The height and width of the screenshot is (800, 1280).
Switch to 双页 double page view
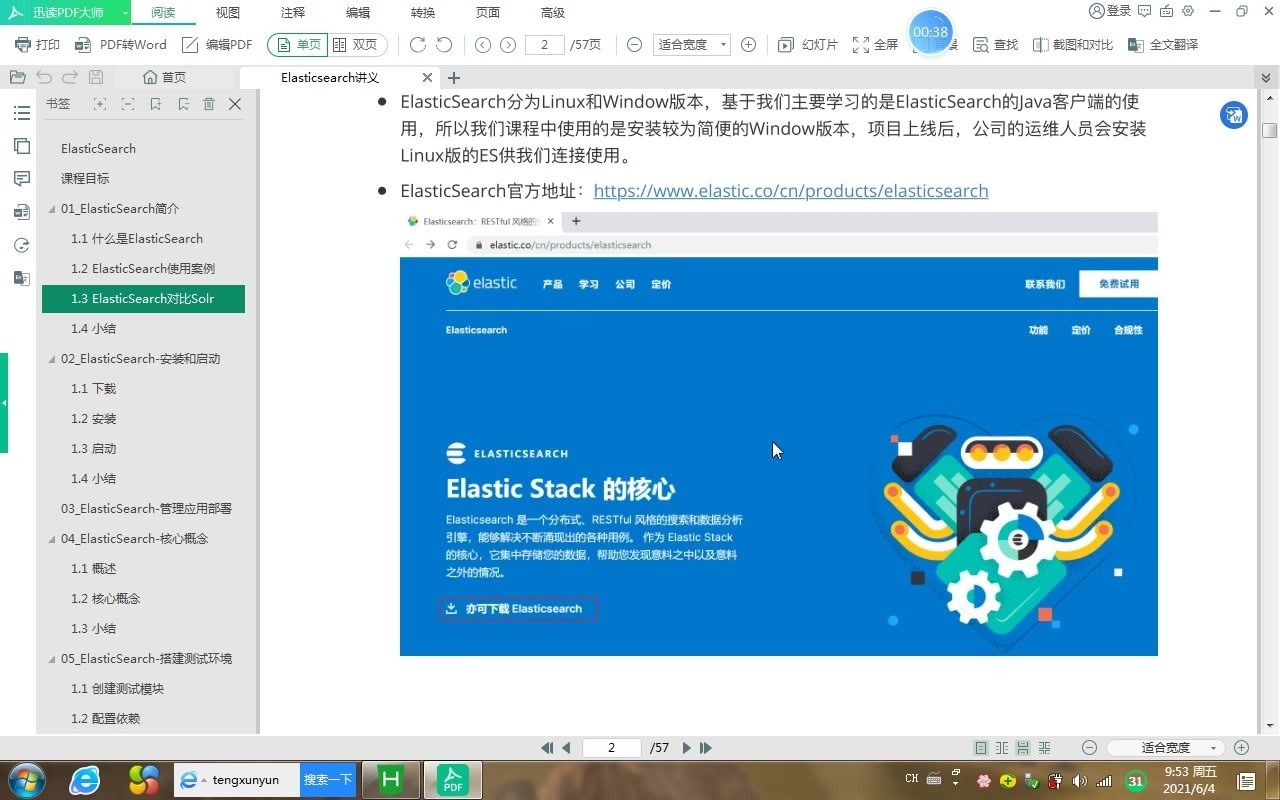[356, 45]
